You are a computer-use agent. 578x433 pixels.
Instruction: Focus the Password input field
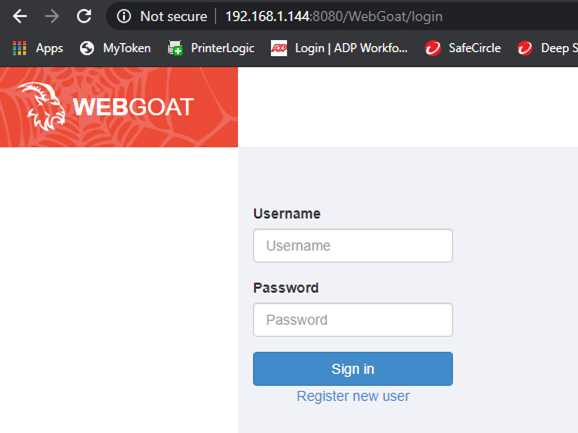(353, 320)
